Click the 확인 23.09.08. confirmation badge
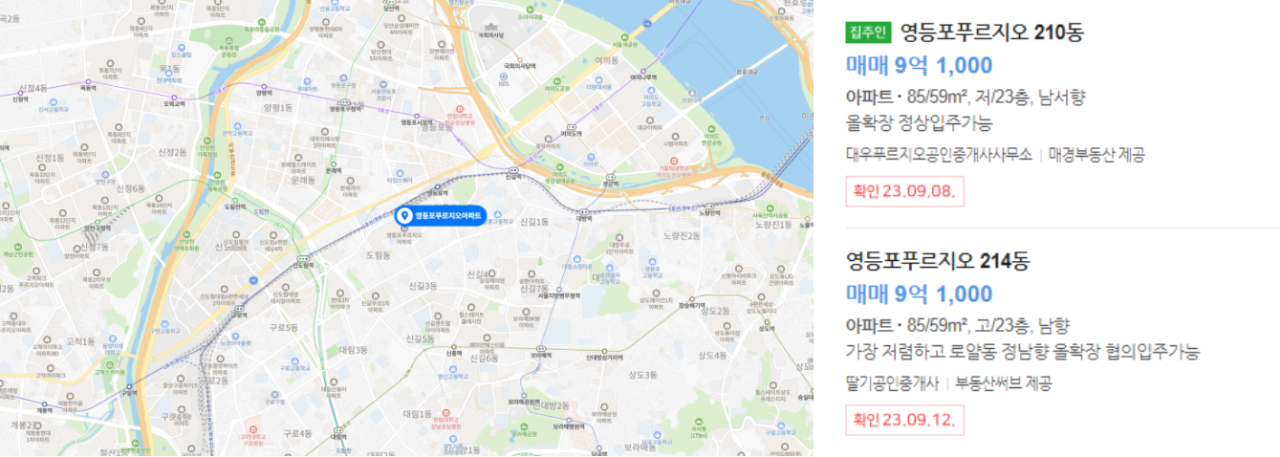The width and height of the screenshot is (1280, 457). point(905,190)
